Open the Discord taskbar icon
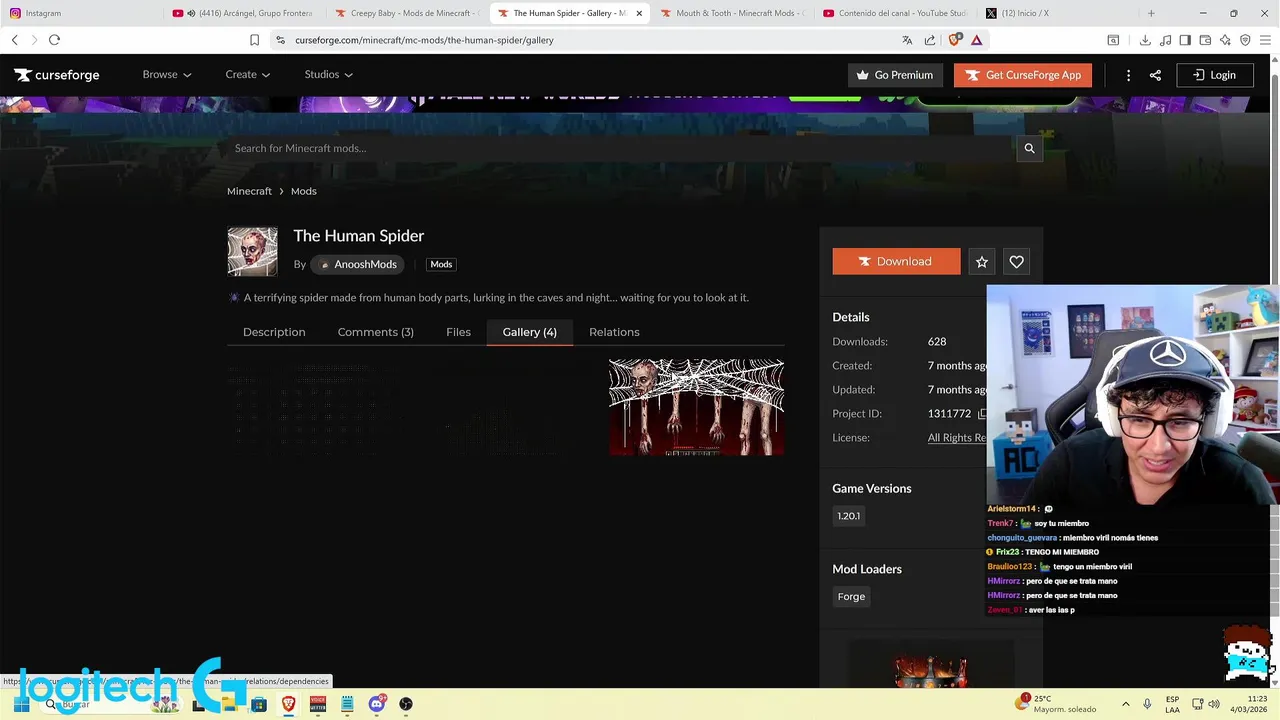Viewport: 1280px width, 720px height. (377, 704)
